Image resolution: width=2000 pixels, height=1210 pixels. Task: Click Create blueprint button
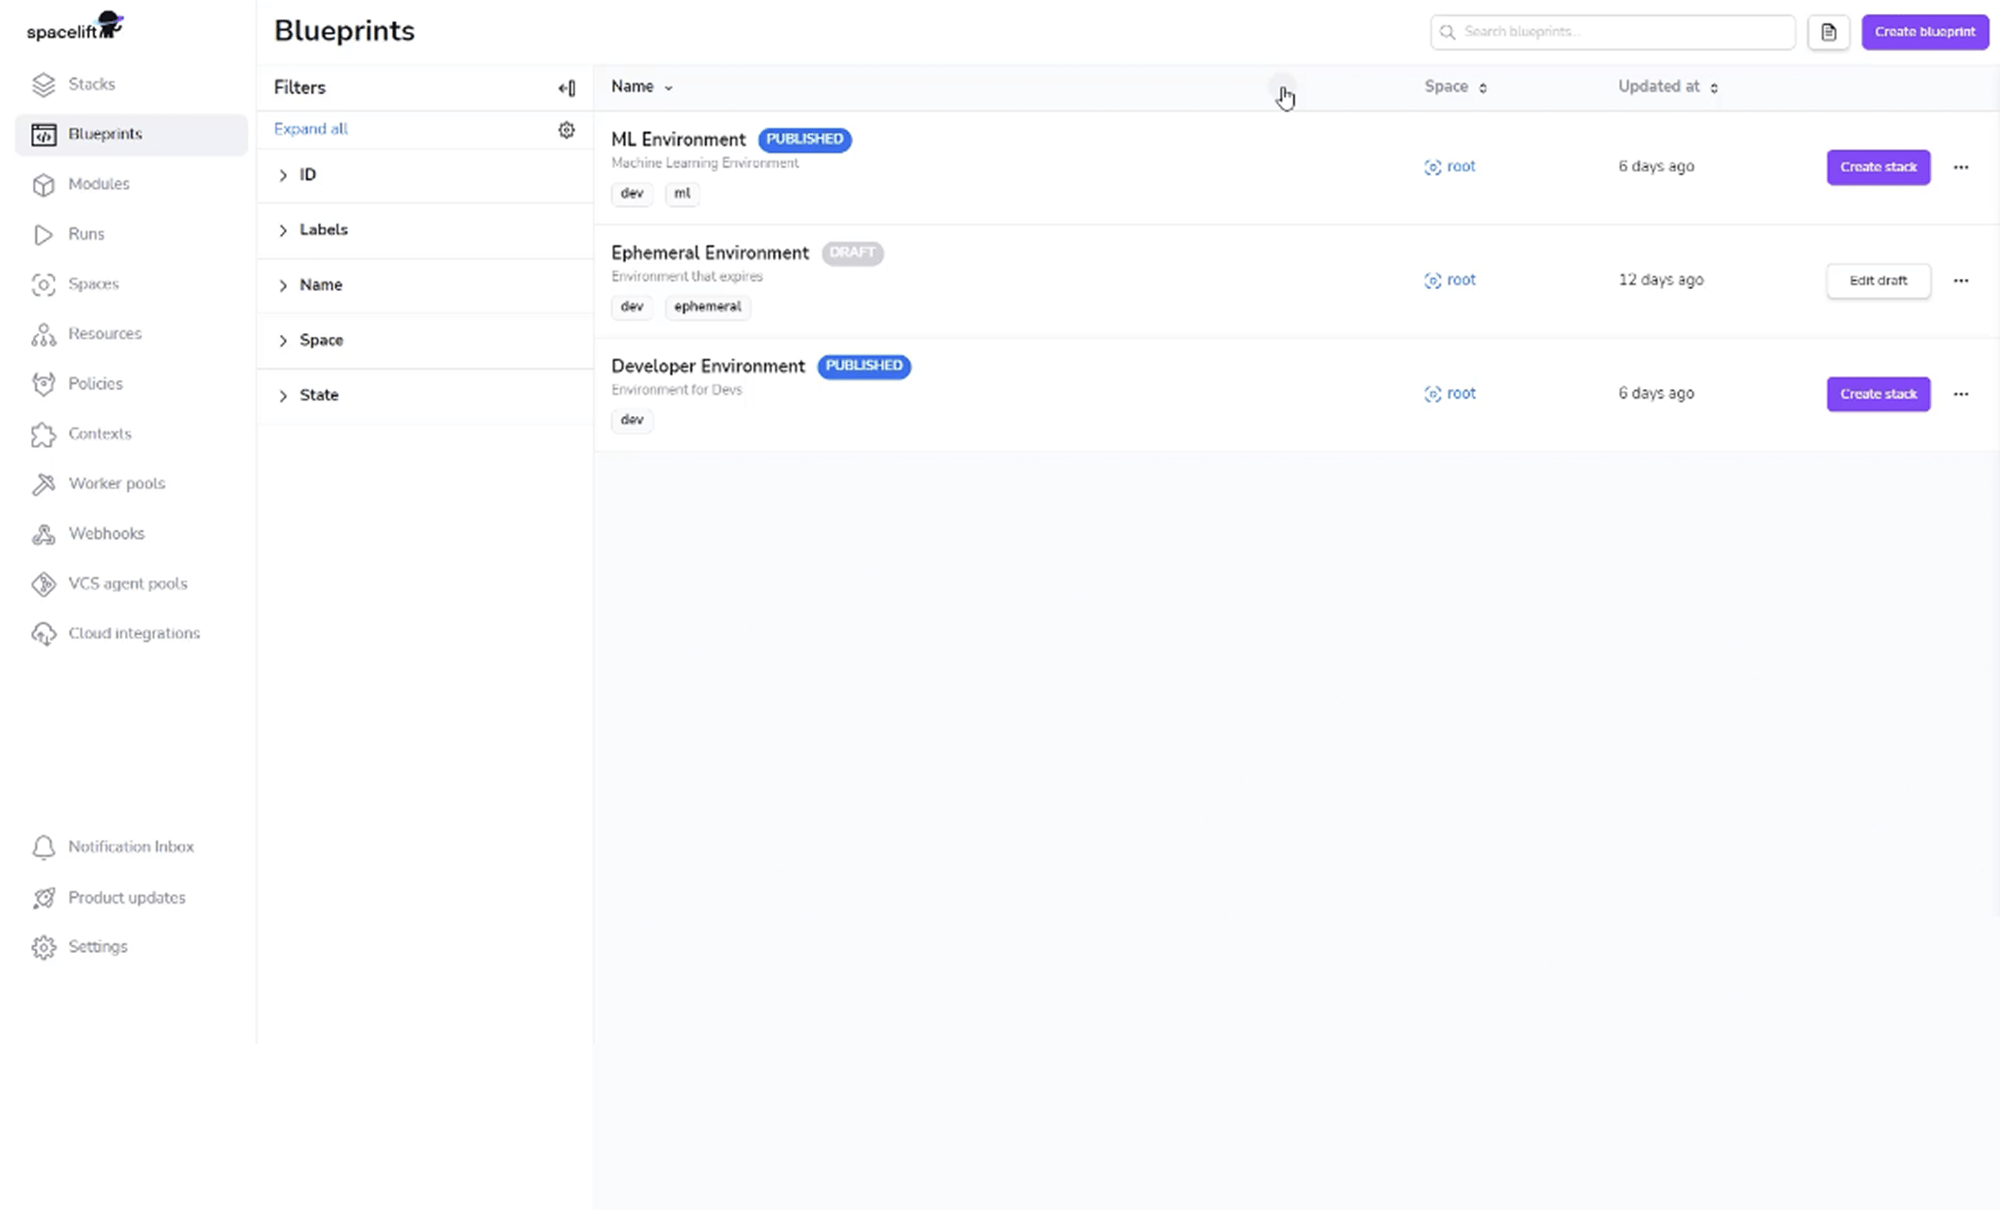[1924, 32]
